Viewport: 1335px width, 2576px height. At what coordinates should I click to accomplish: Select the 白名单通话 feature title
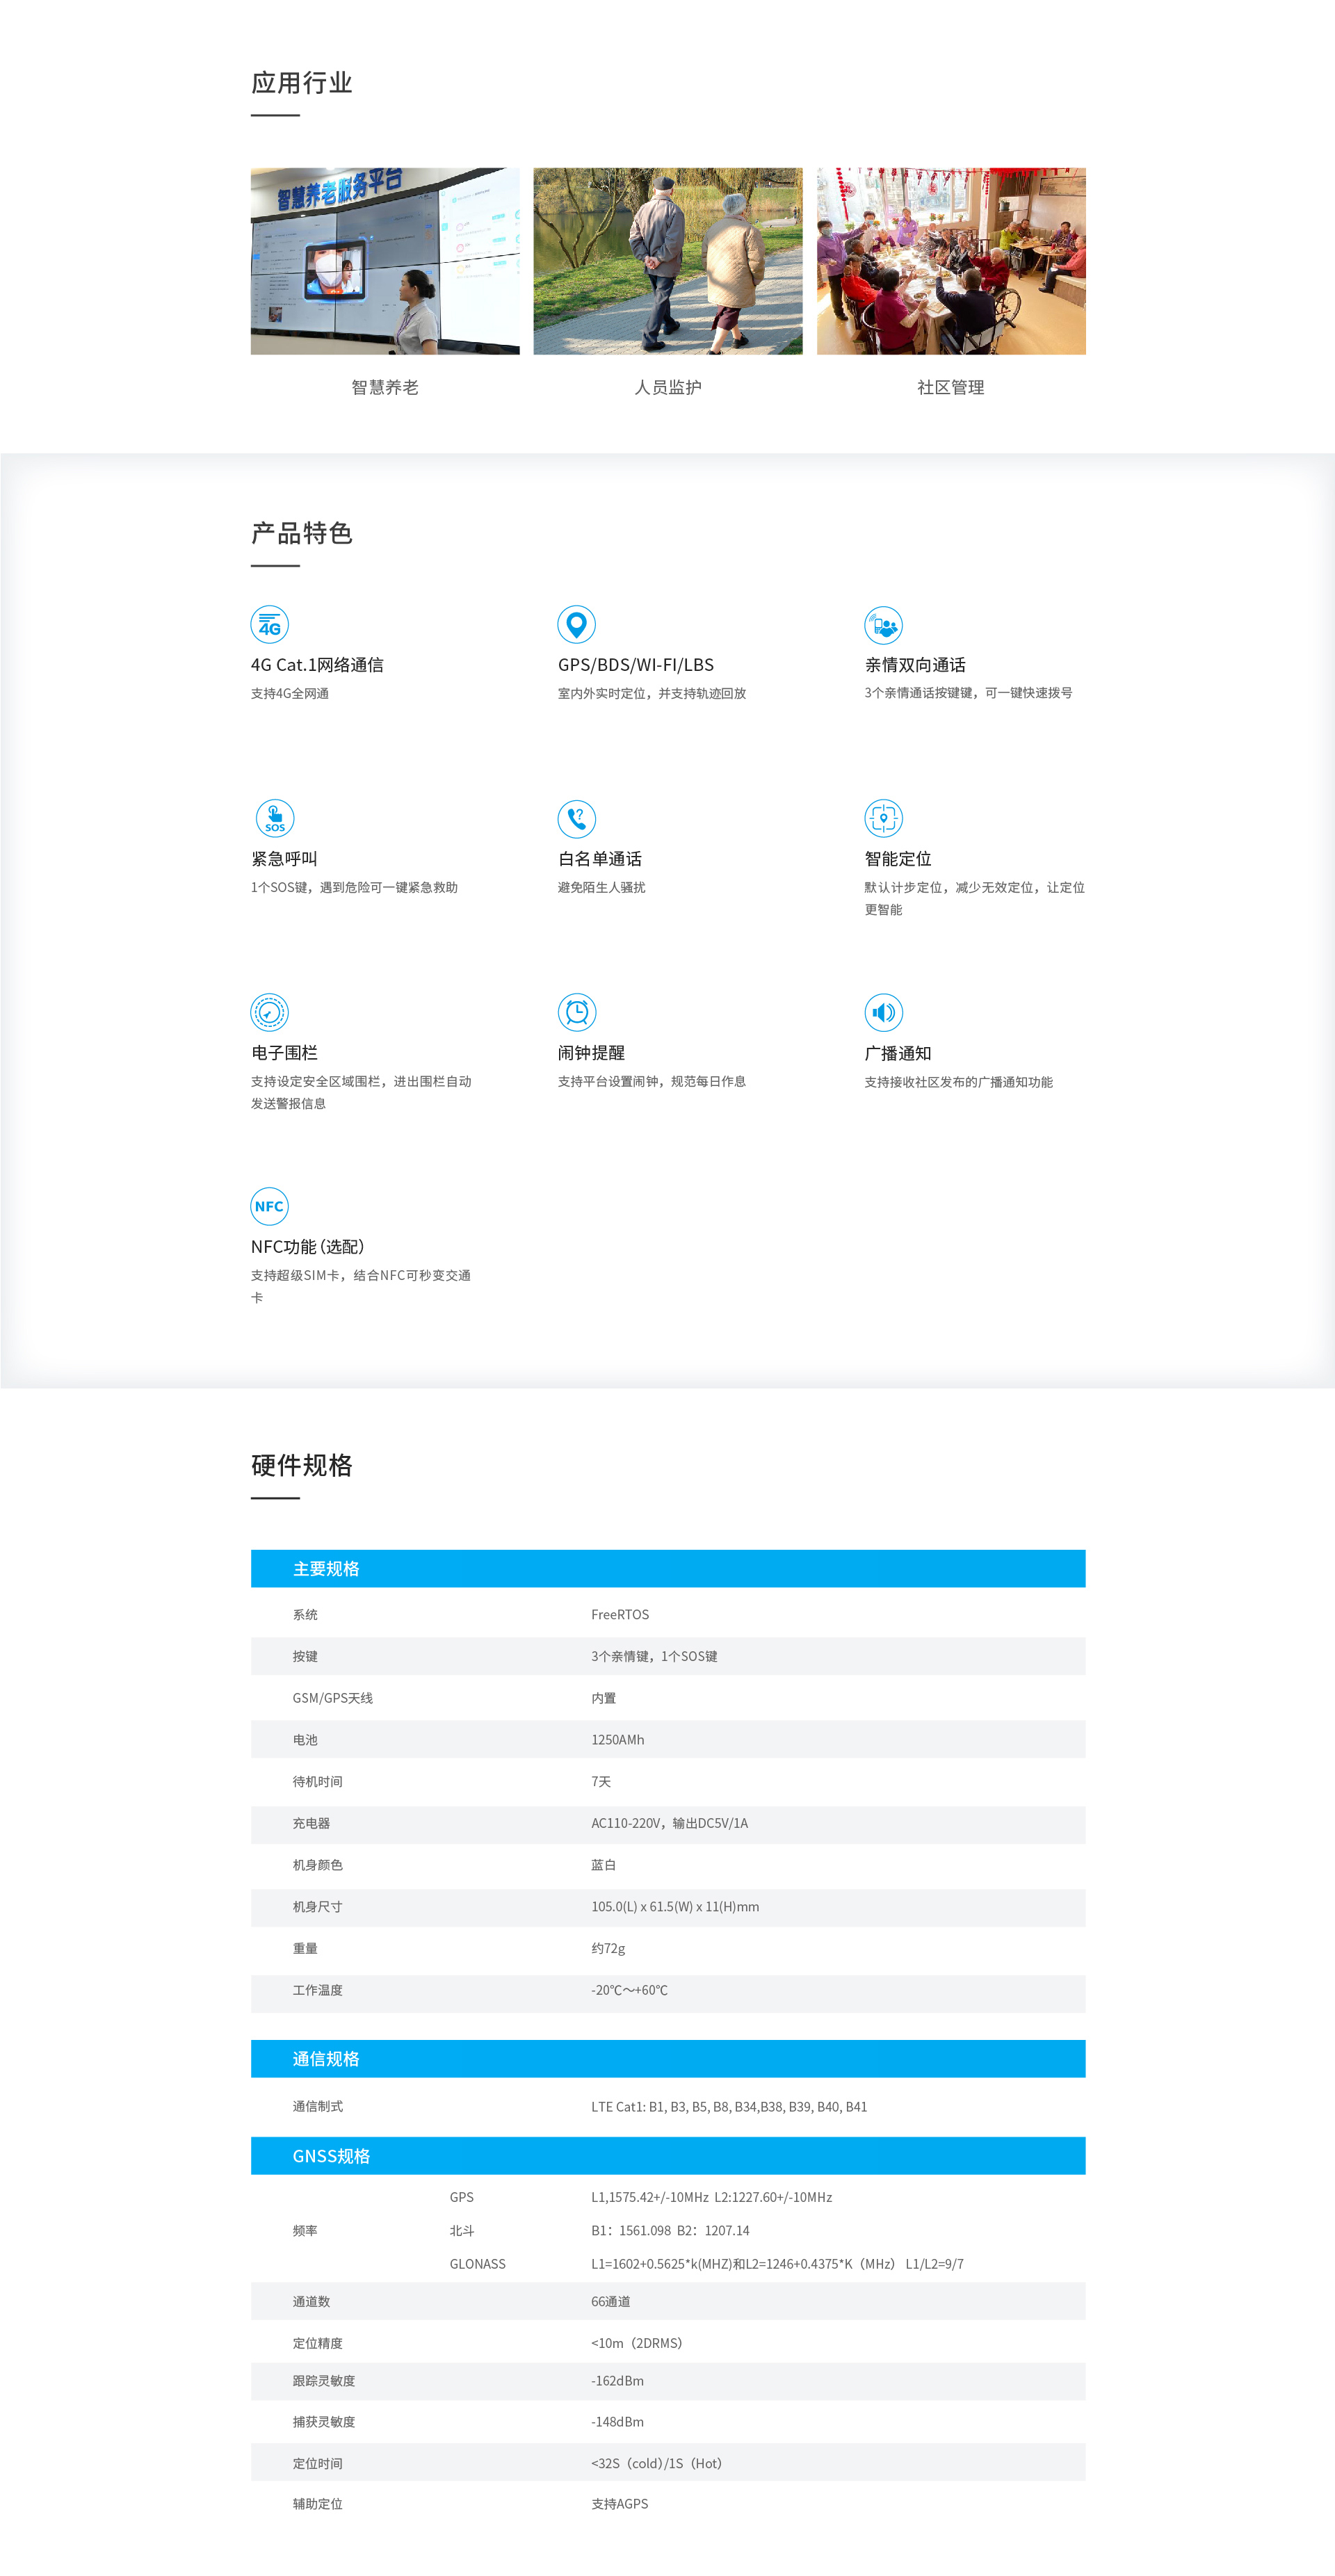point(600,859)
